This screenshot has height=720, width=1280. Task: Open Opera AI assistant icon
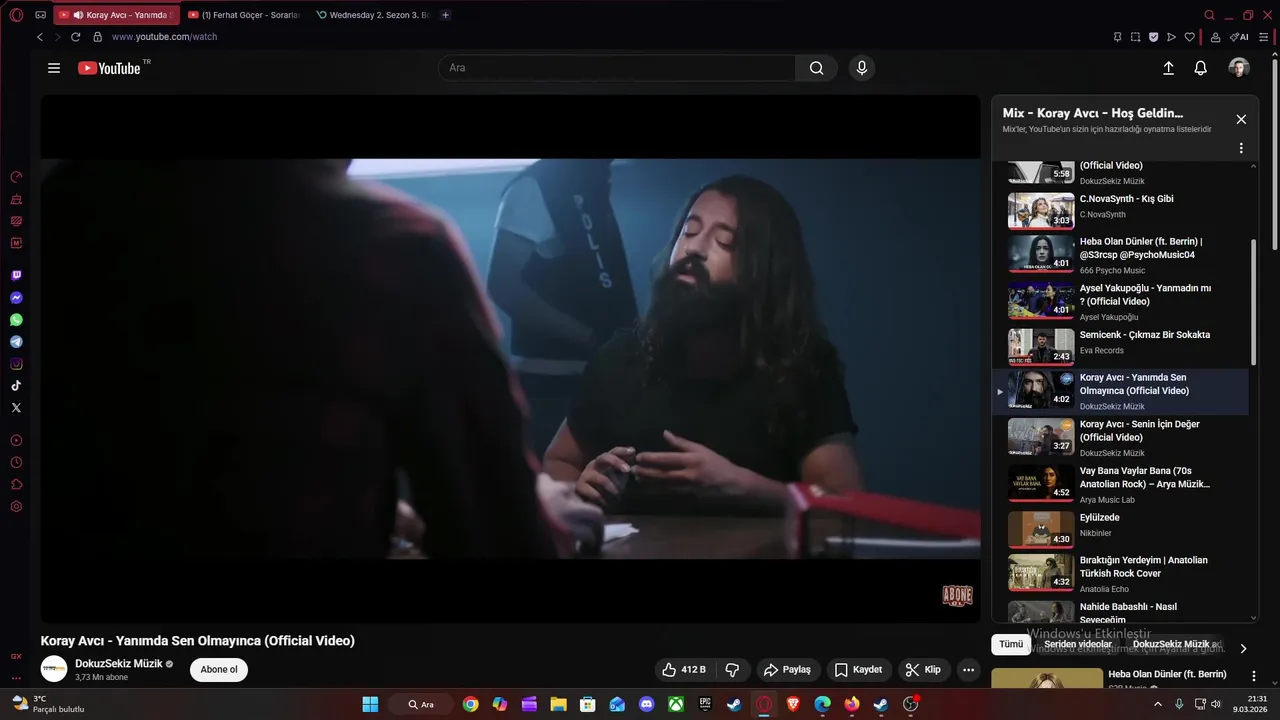(1239, 37)
